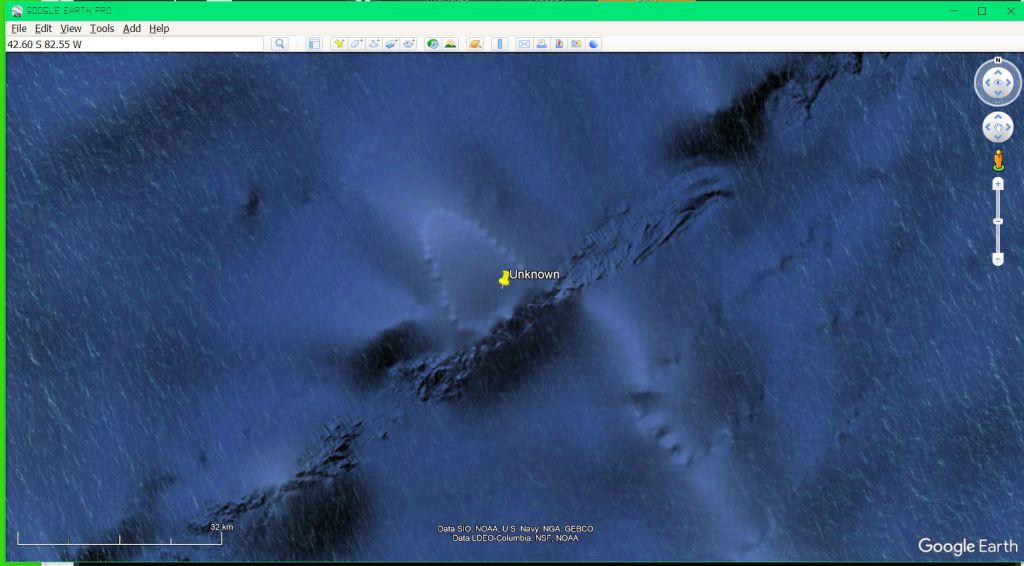Click the zoom slider handle
The height and width of the screenshot is (566, 1024).
[997, 221]
